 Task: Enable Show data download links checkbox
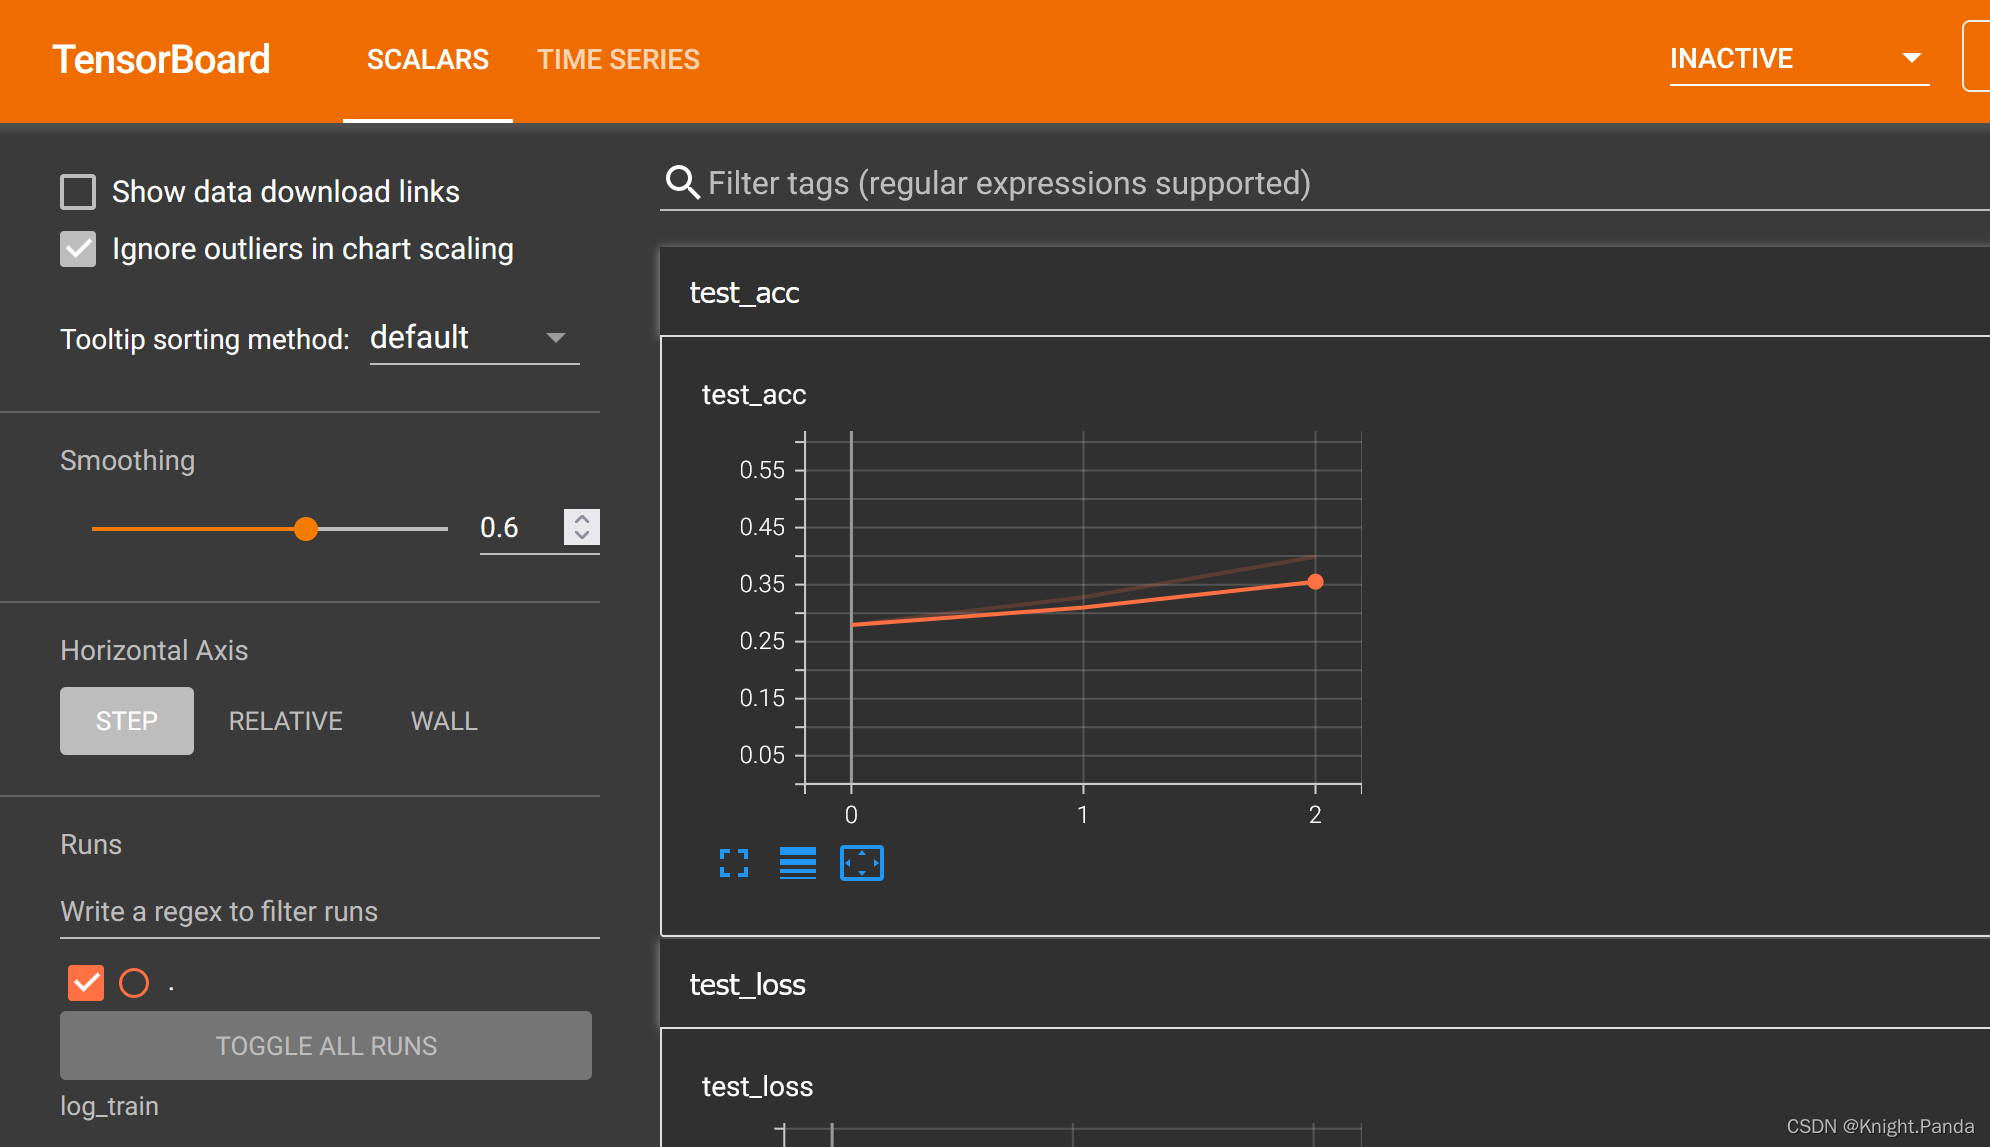[78, 192]
